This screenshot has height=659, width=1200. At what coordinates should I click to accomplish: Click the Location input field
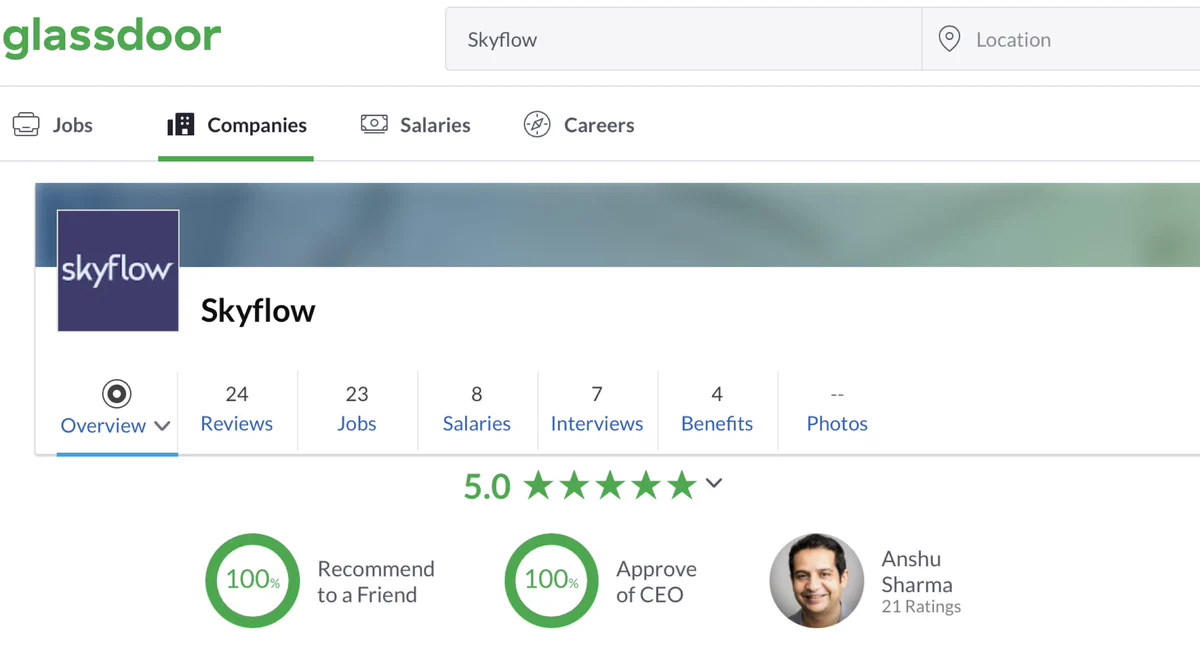point(1061,39)
